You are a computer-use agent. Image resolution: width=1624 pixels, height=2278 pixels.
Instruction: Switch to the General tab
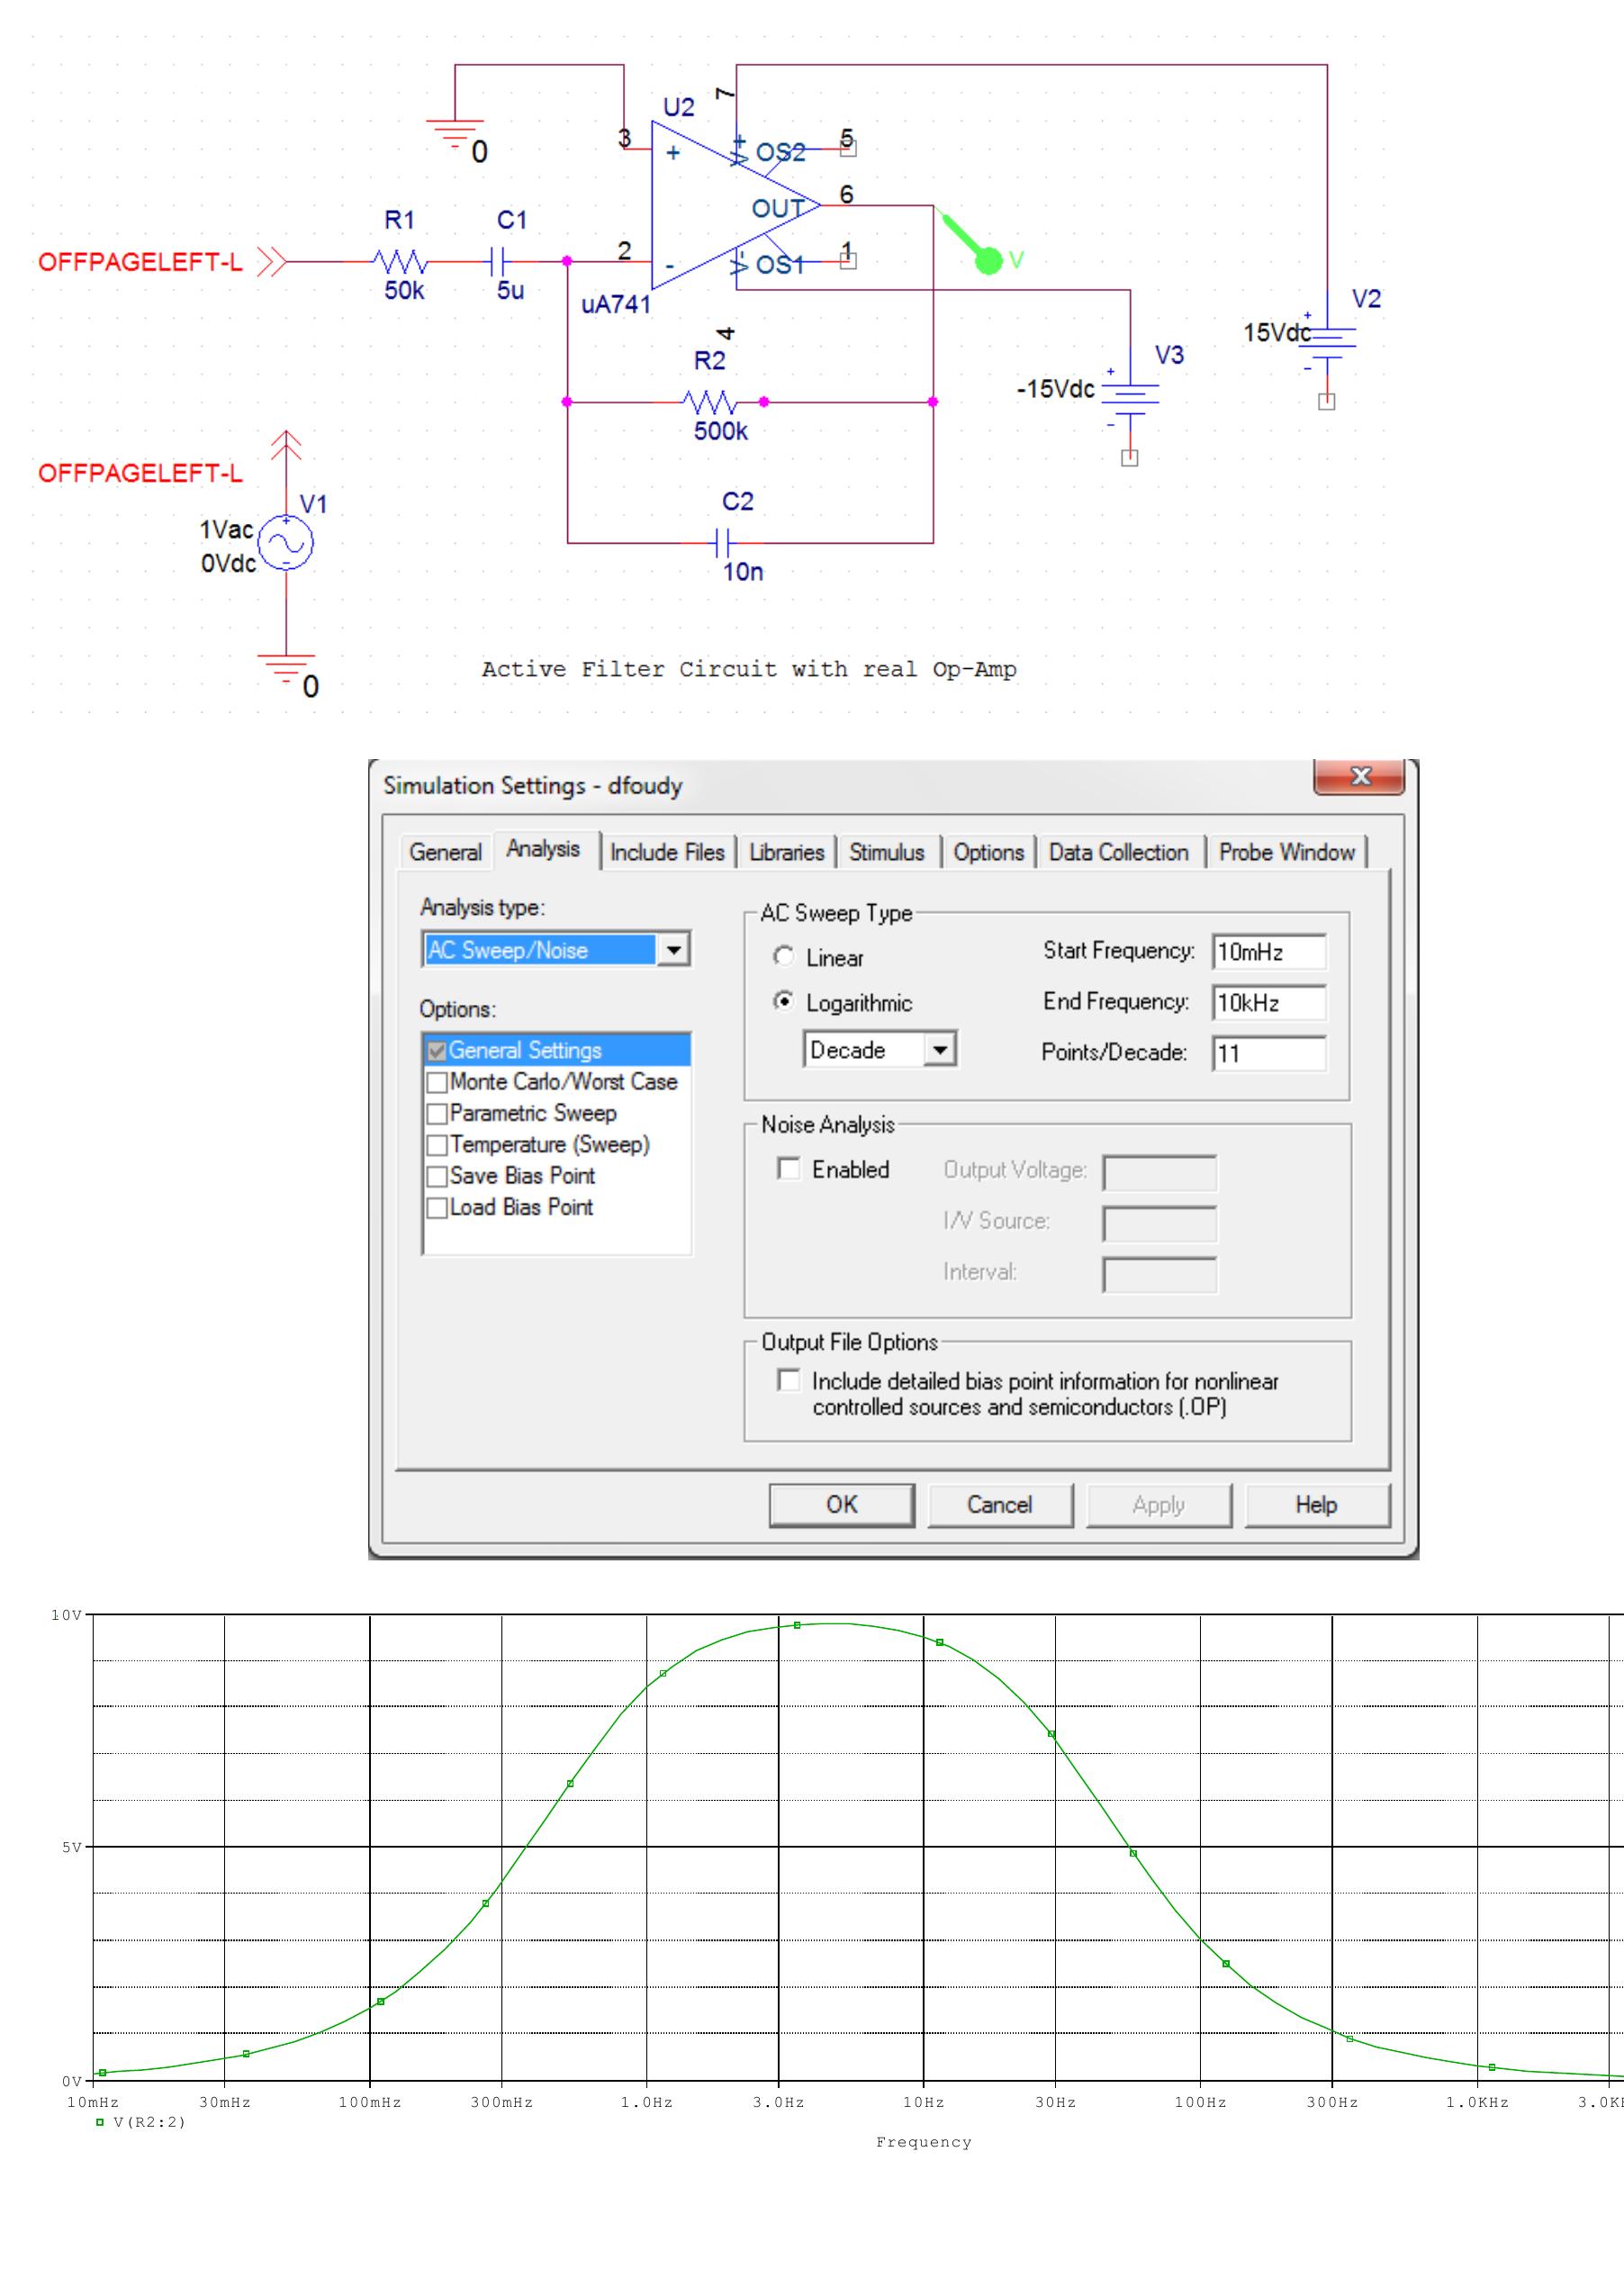(445, 852)
